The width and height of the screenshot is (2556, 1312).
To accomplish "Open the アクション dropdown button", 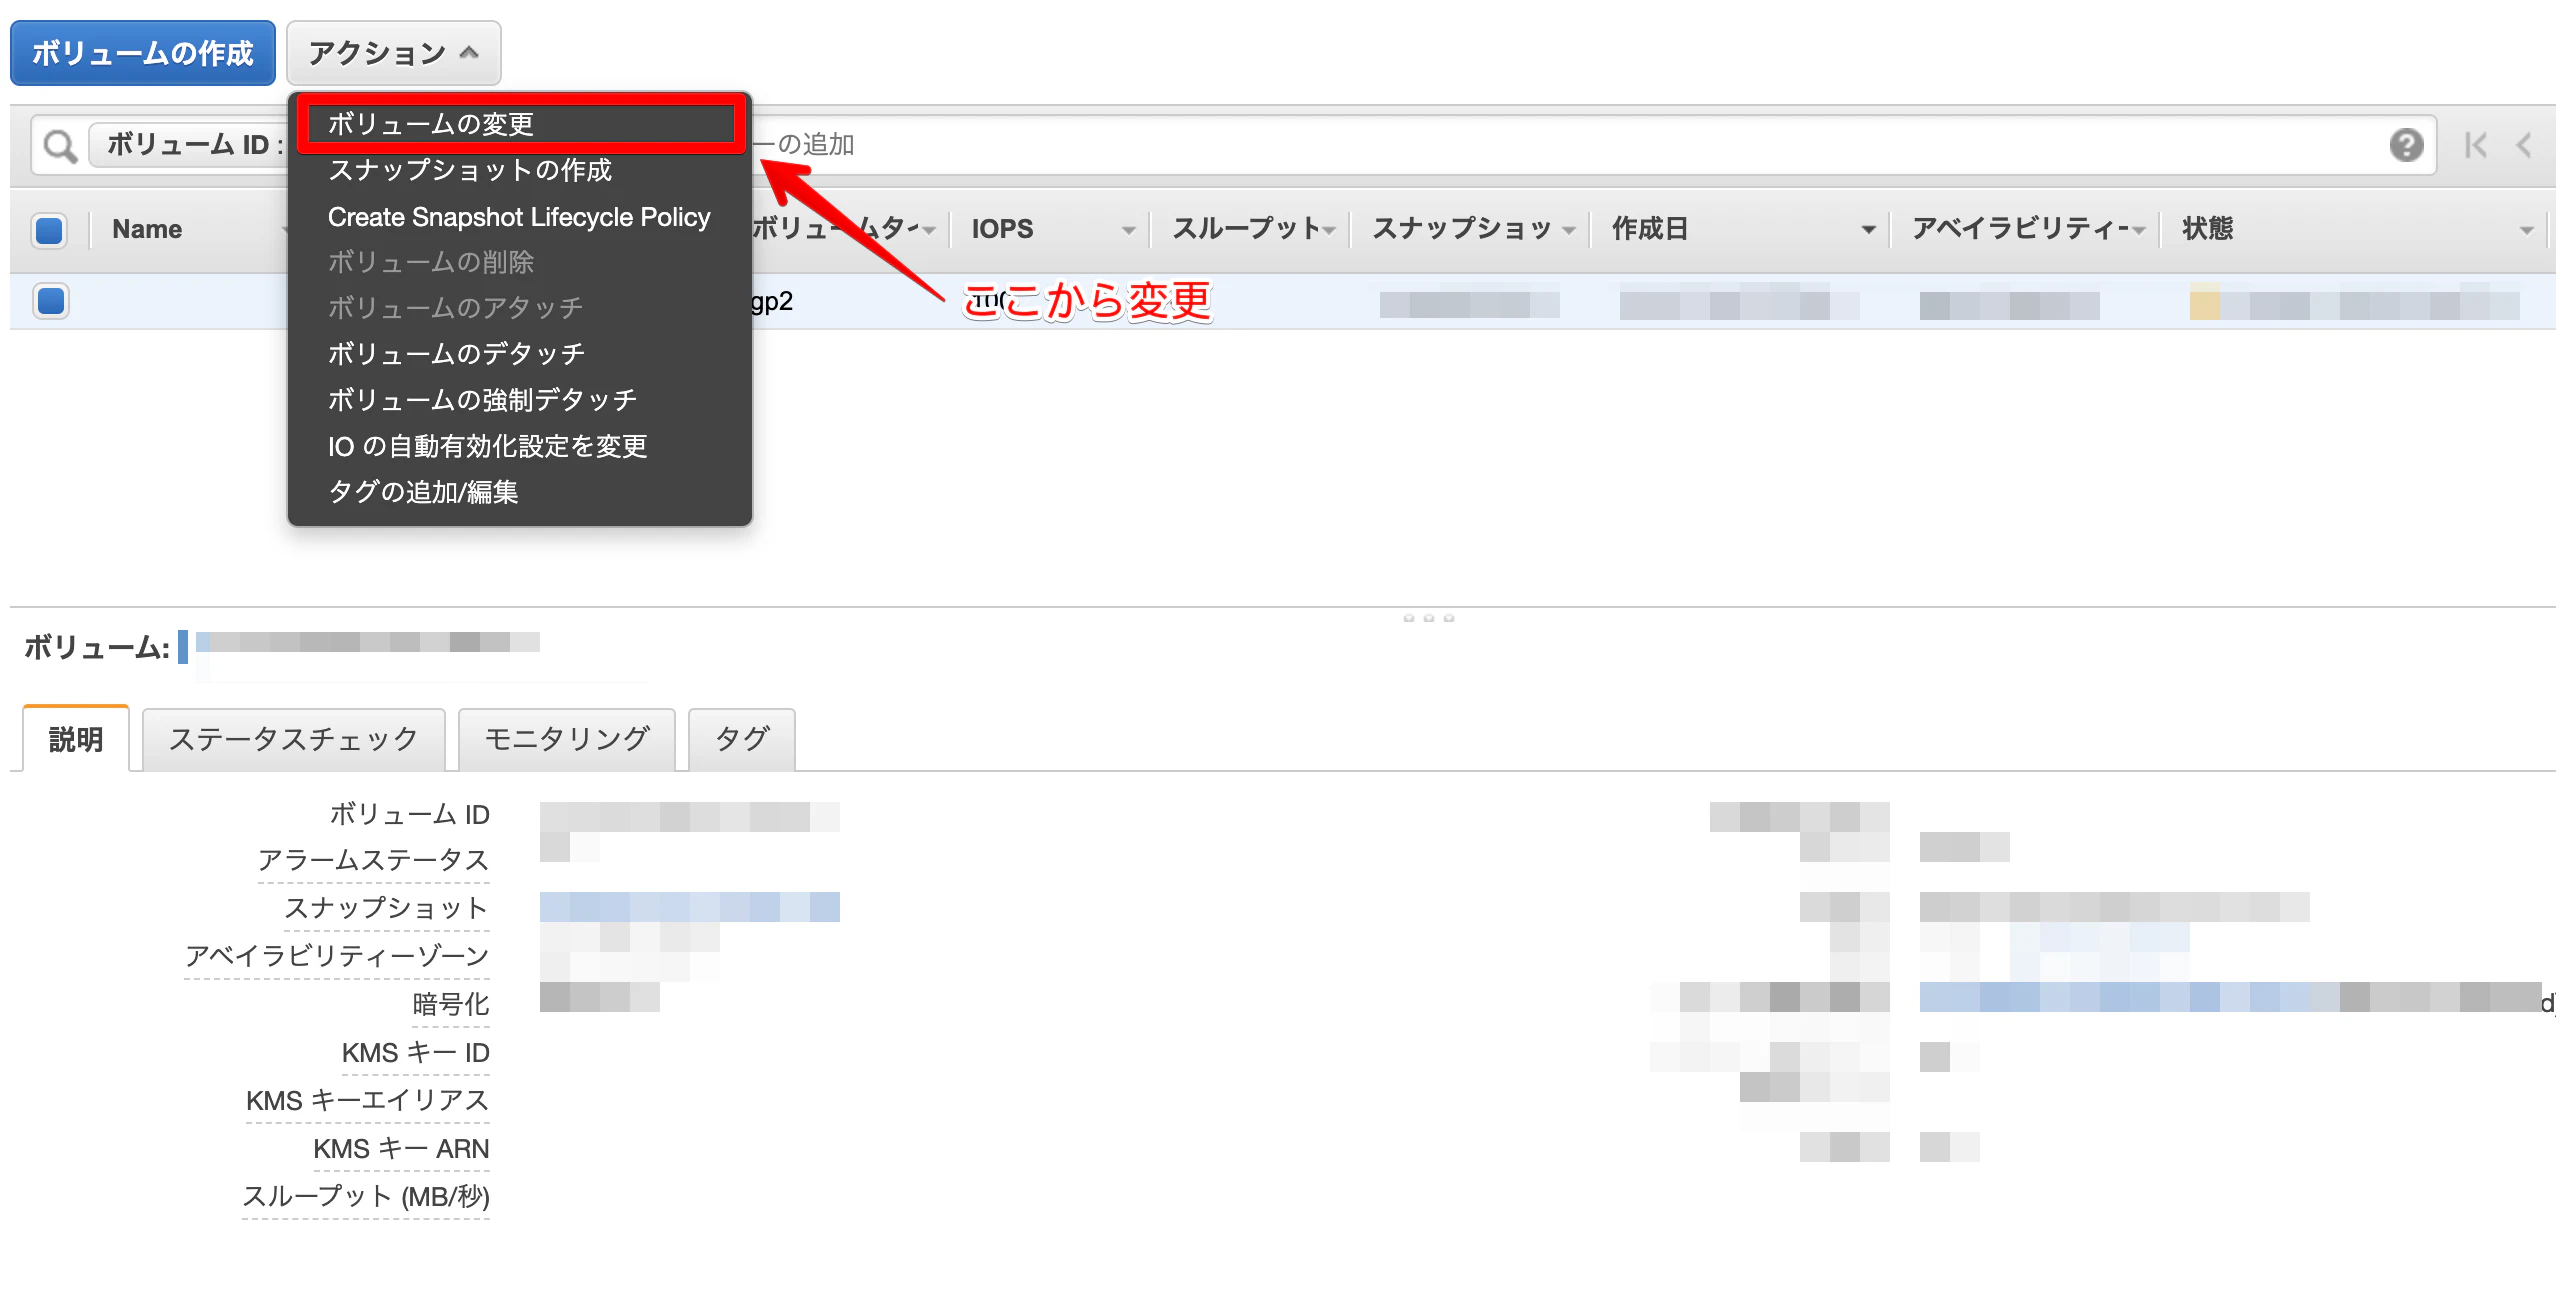I will click(393, 53).
